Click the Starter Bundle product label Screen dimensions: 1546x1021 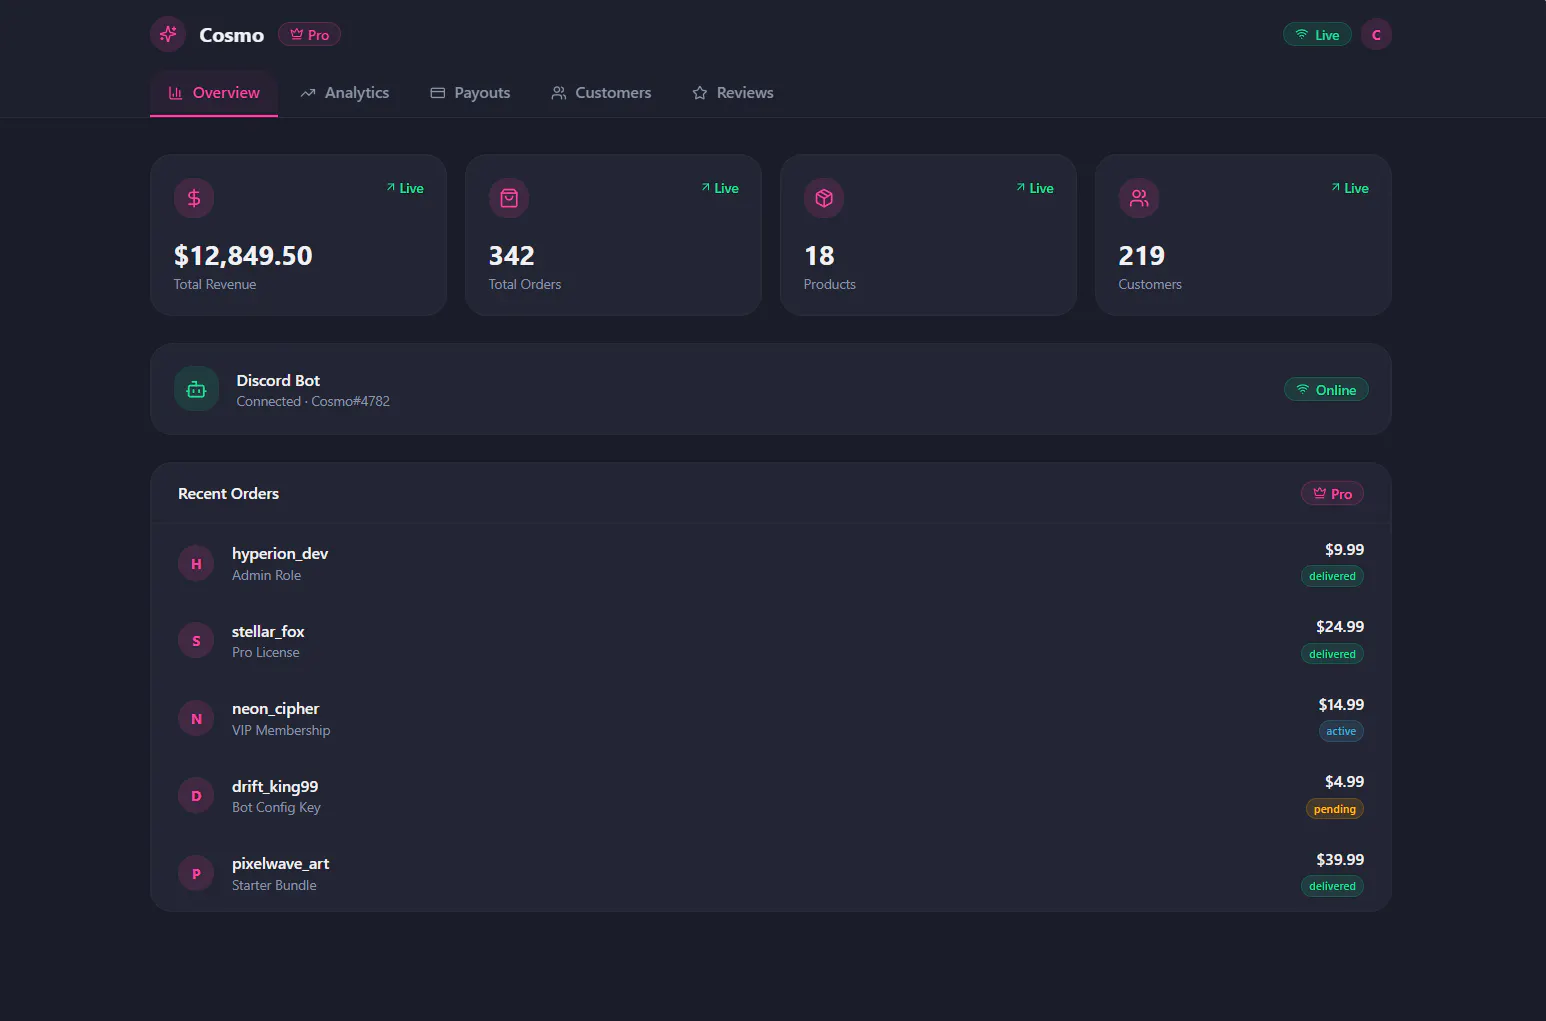click(274, 885)
